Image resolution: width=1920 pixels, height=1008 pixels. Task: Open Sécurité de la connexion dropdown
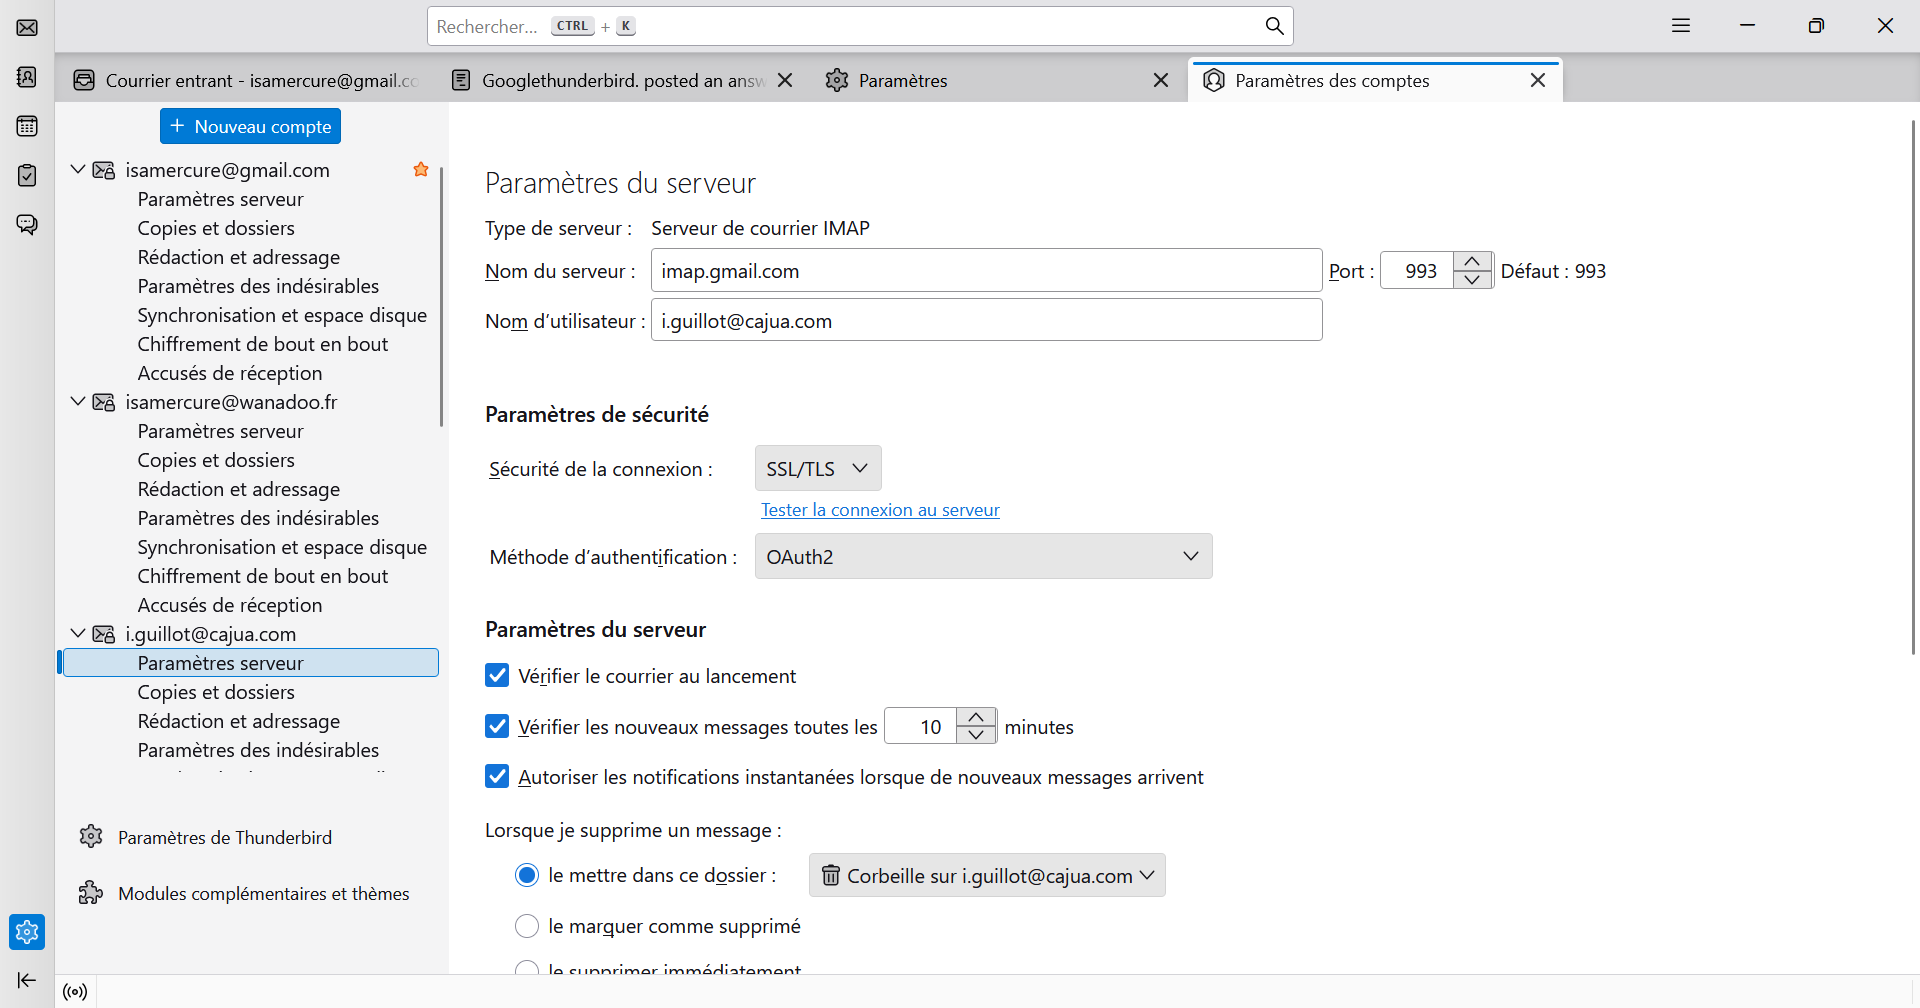[817, 468]
